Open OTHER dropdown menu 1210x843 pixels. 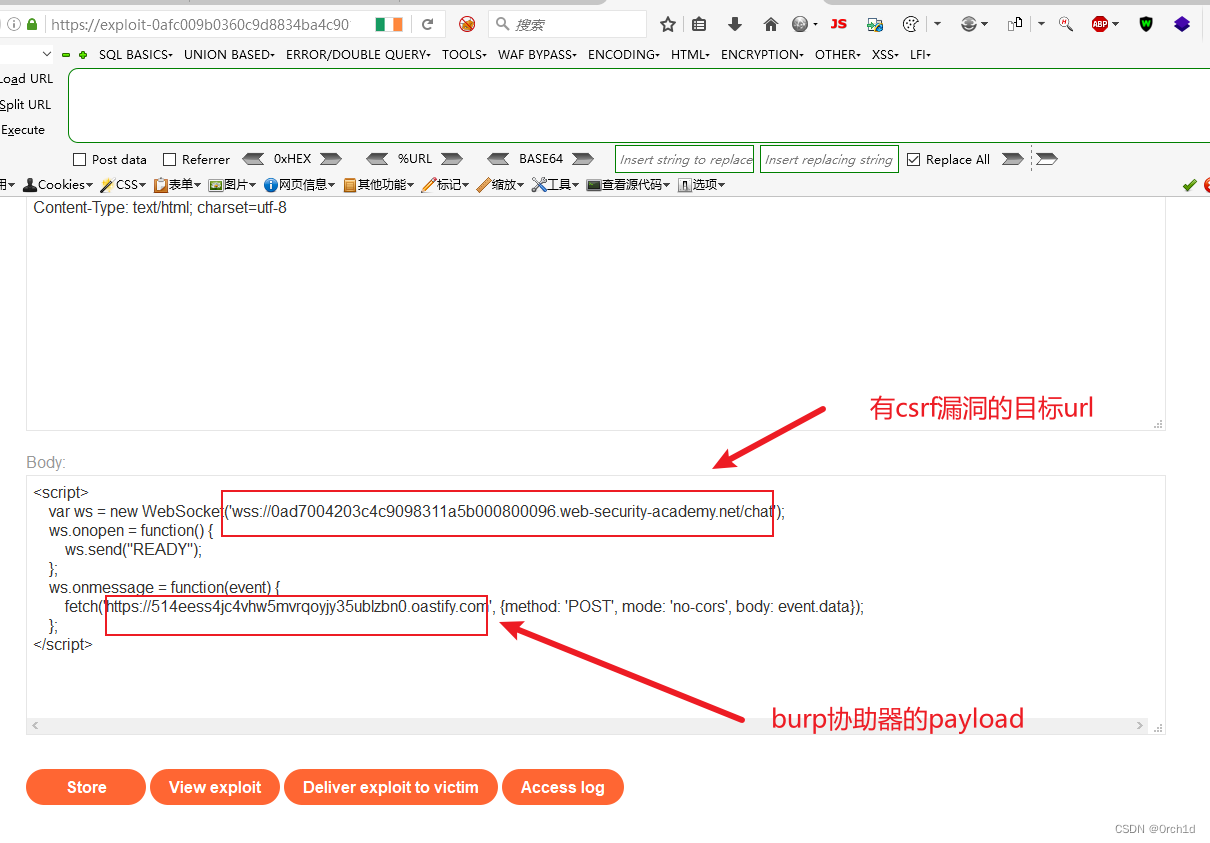[837, 55]
